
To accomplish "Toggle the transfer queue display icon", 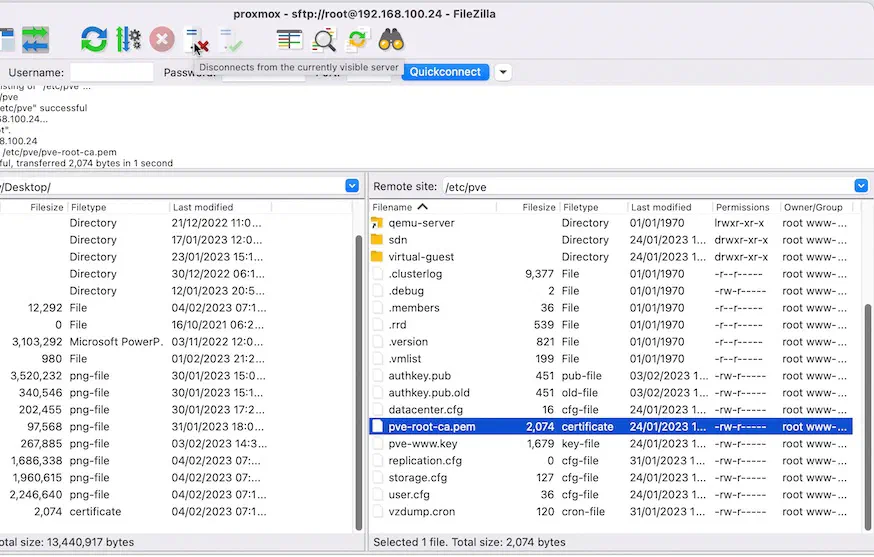I will pyautogui.click(x=35, y=40).
